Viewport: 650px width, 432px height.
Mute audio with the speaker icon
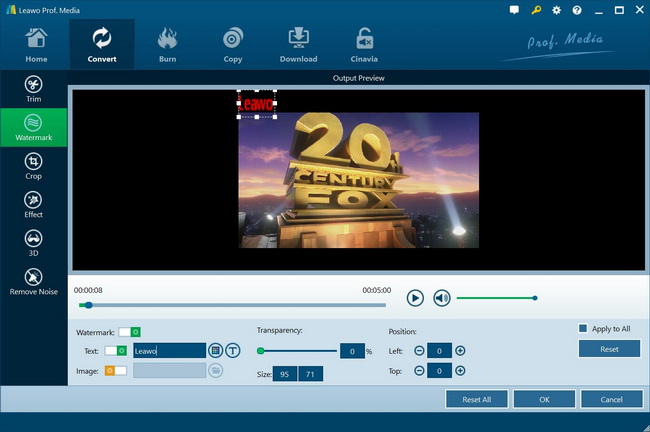[x=442, y=298]
